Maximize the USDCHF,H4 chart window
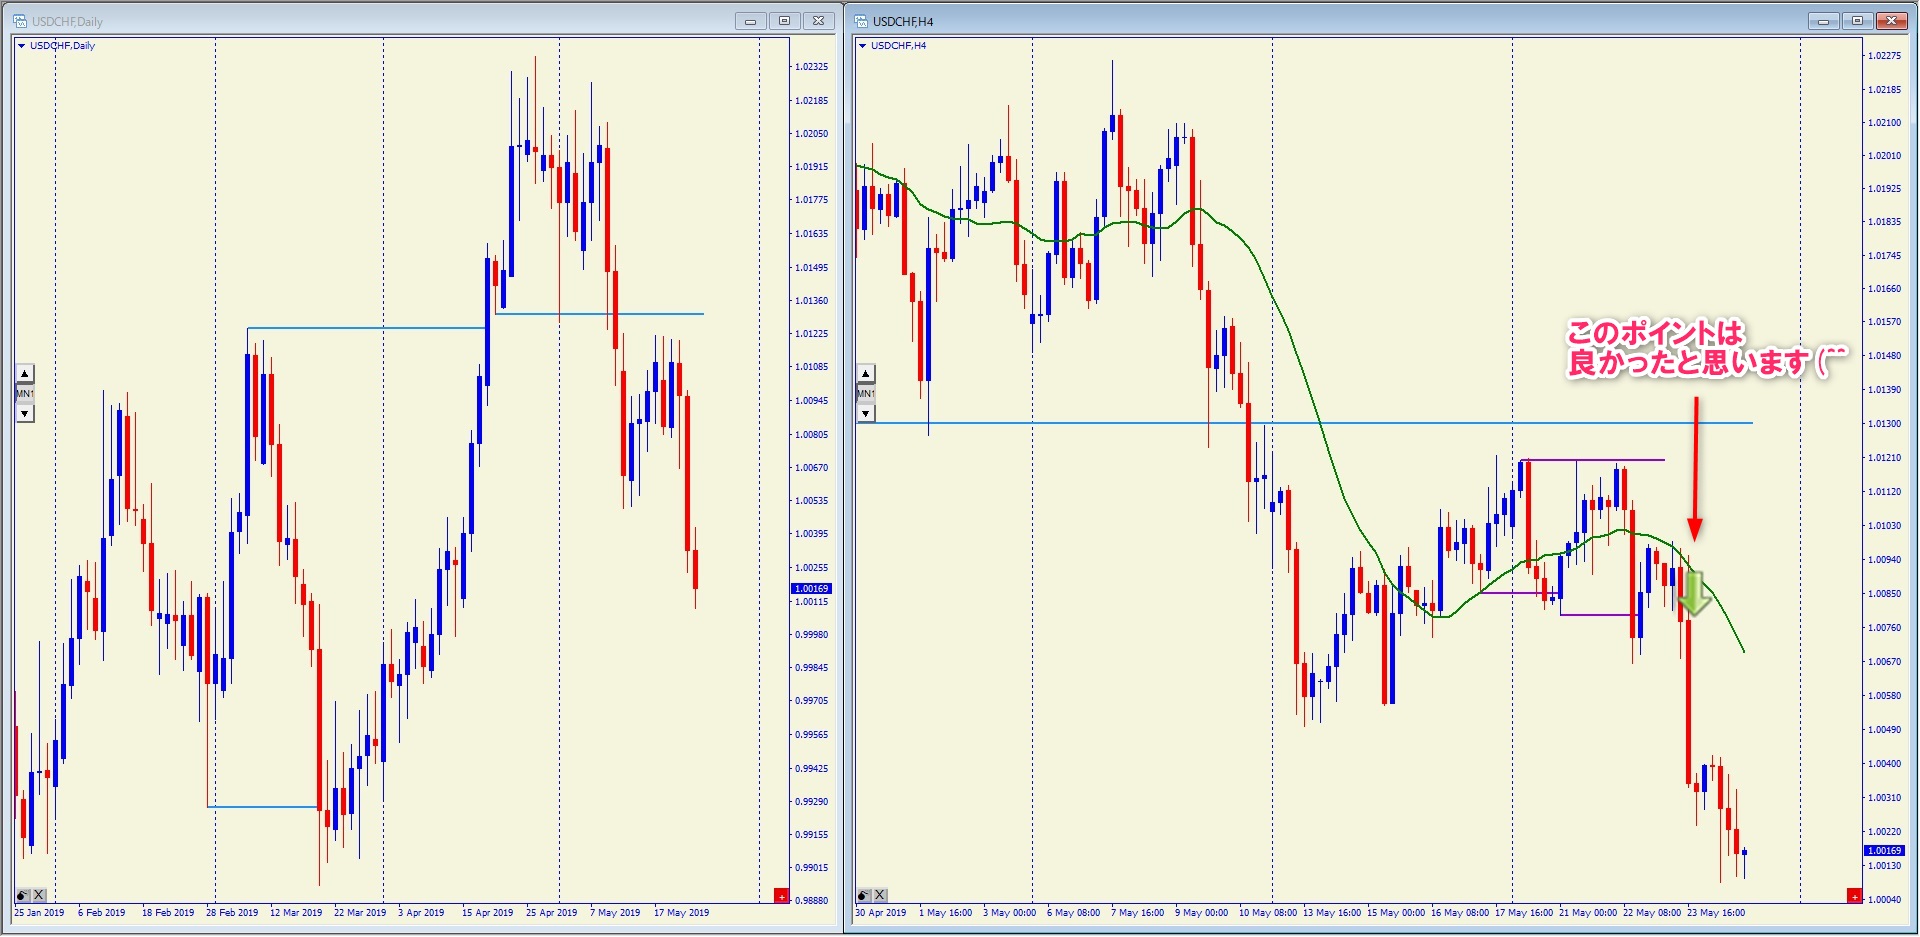The width and height of the screenshot is (1920, 937). [x=1857, y=21]
